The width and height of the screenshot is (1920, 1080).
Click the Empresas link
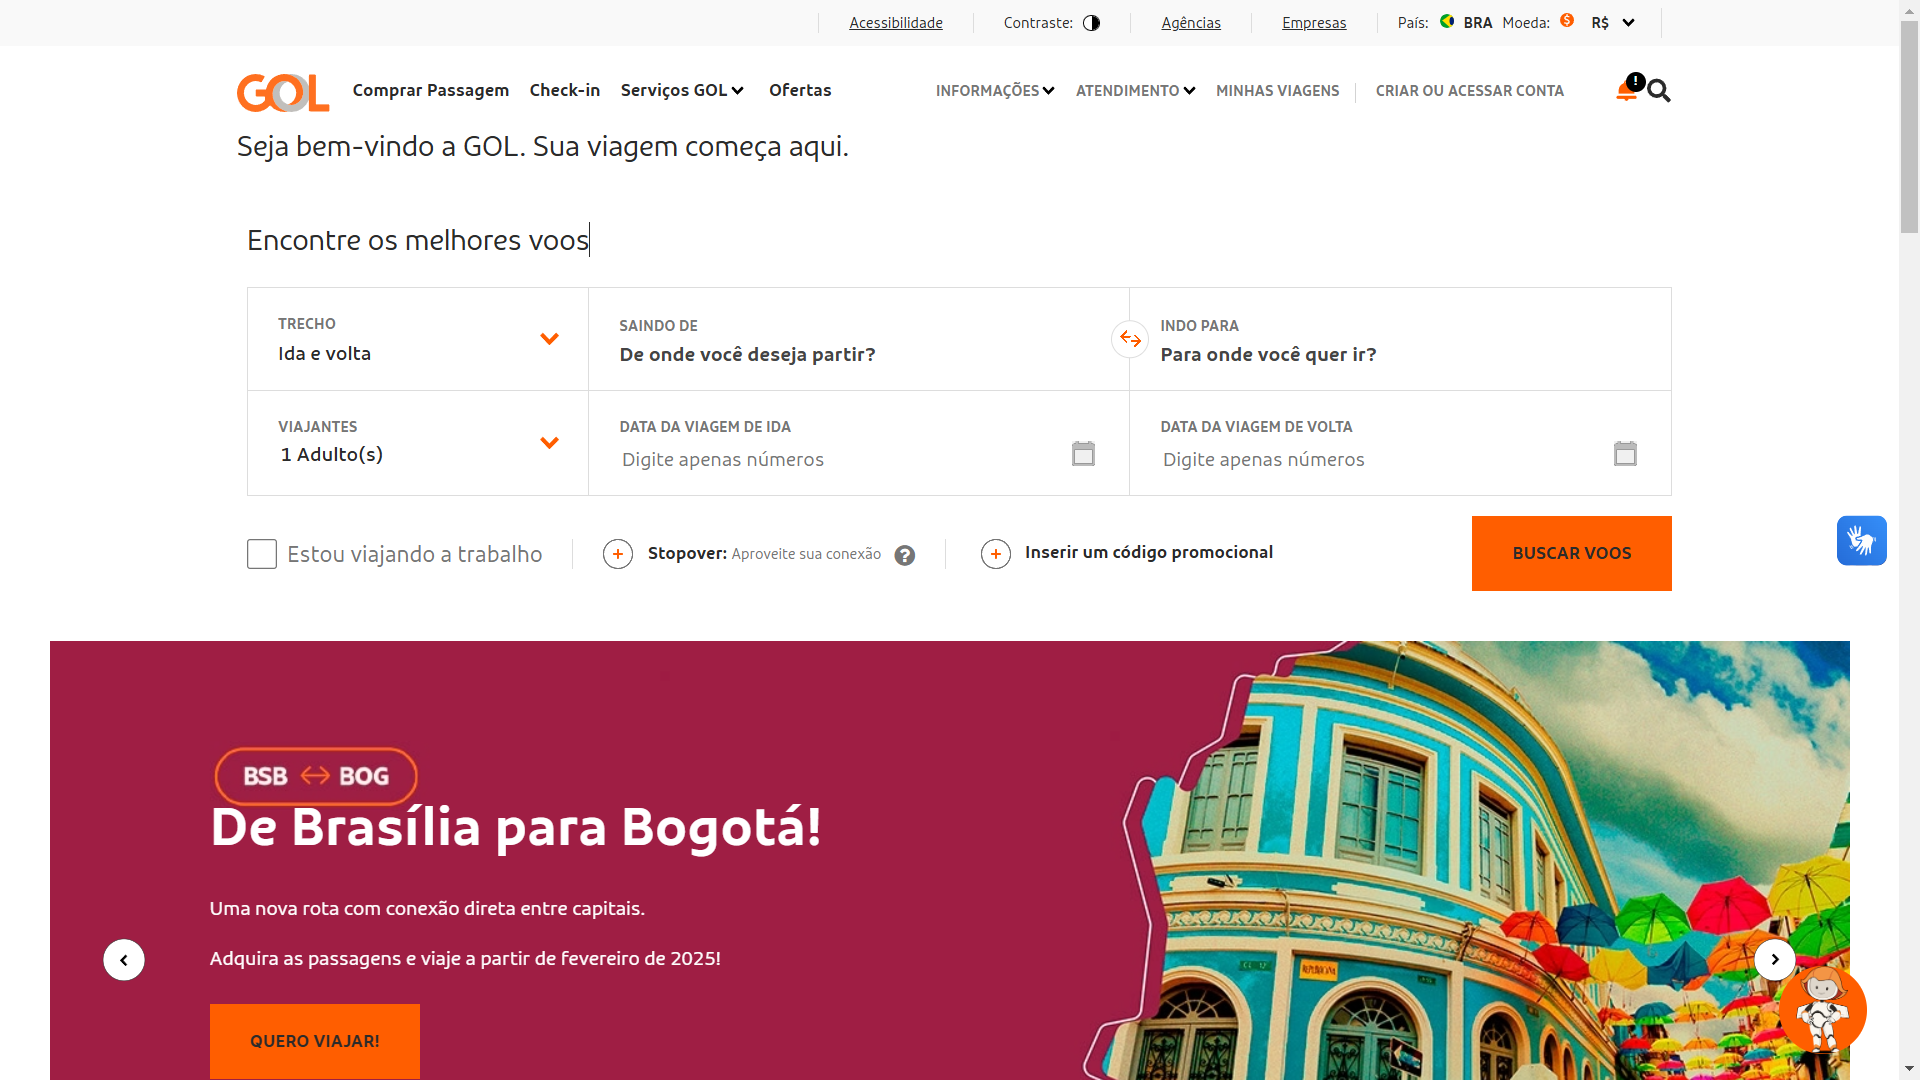1314,23
